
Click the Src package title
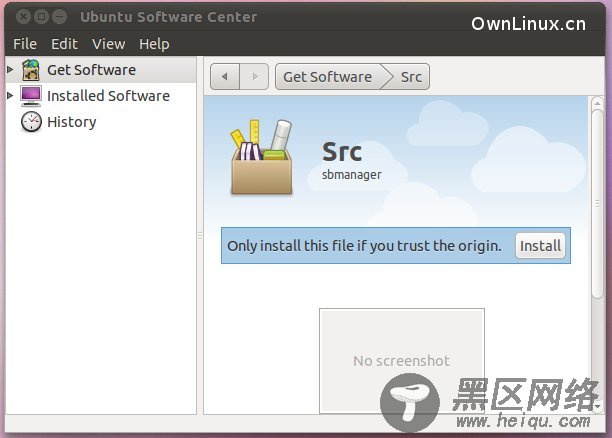pos(342,151)
